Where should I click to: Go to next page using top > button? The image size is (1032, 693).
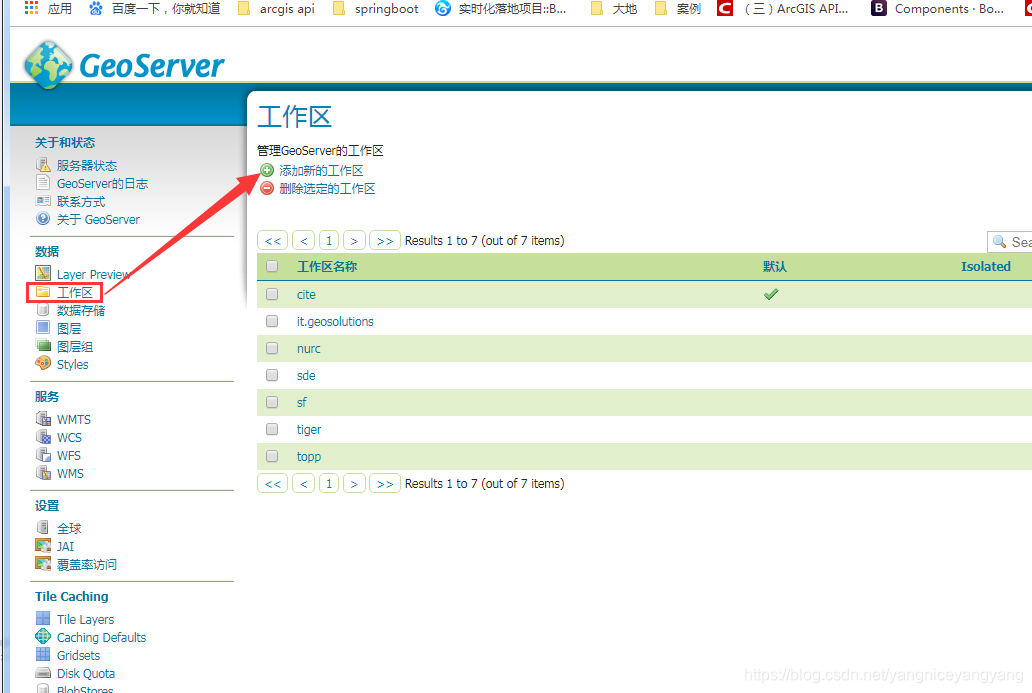(354, 240)
